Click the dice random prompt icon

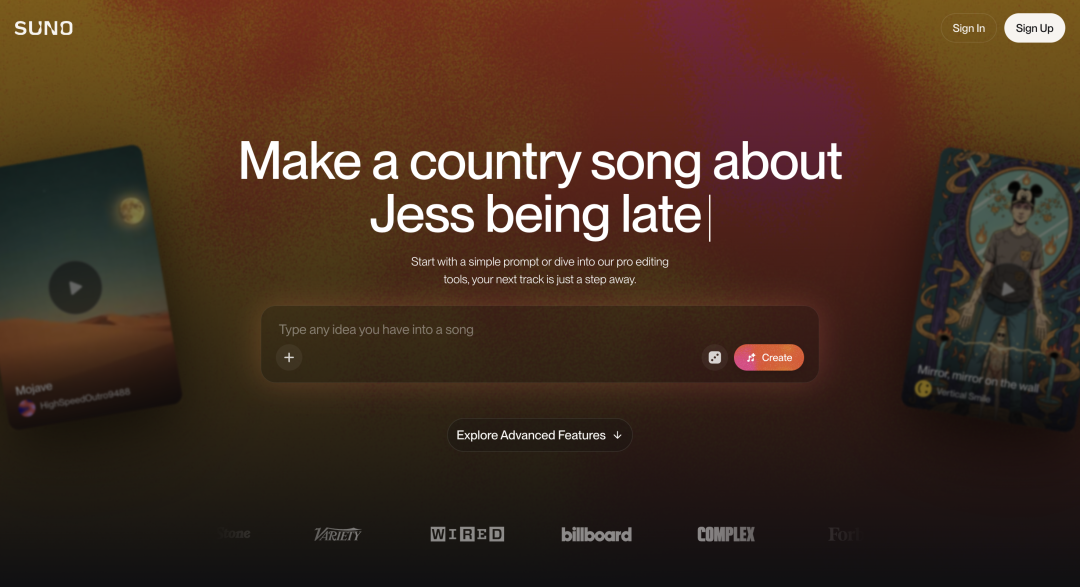(715, 358)
